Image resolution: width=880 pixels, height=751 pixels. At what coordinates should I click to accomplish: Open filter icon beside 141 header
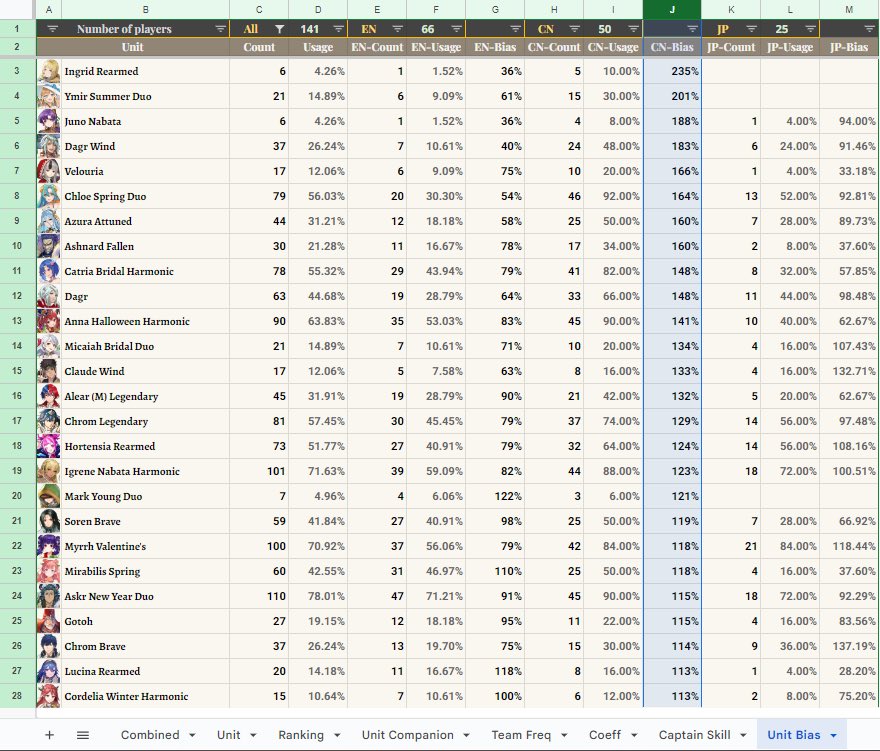tap(338, 29)
